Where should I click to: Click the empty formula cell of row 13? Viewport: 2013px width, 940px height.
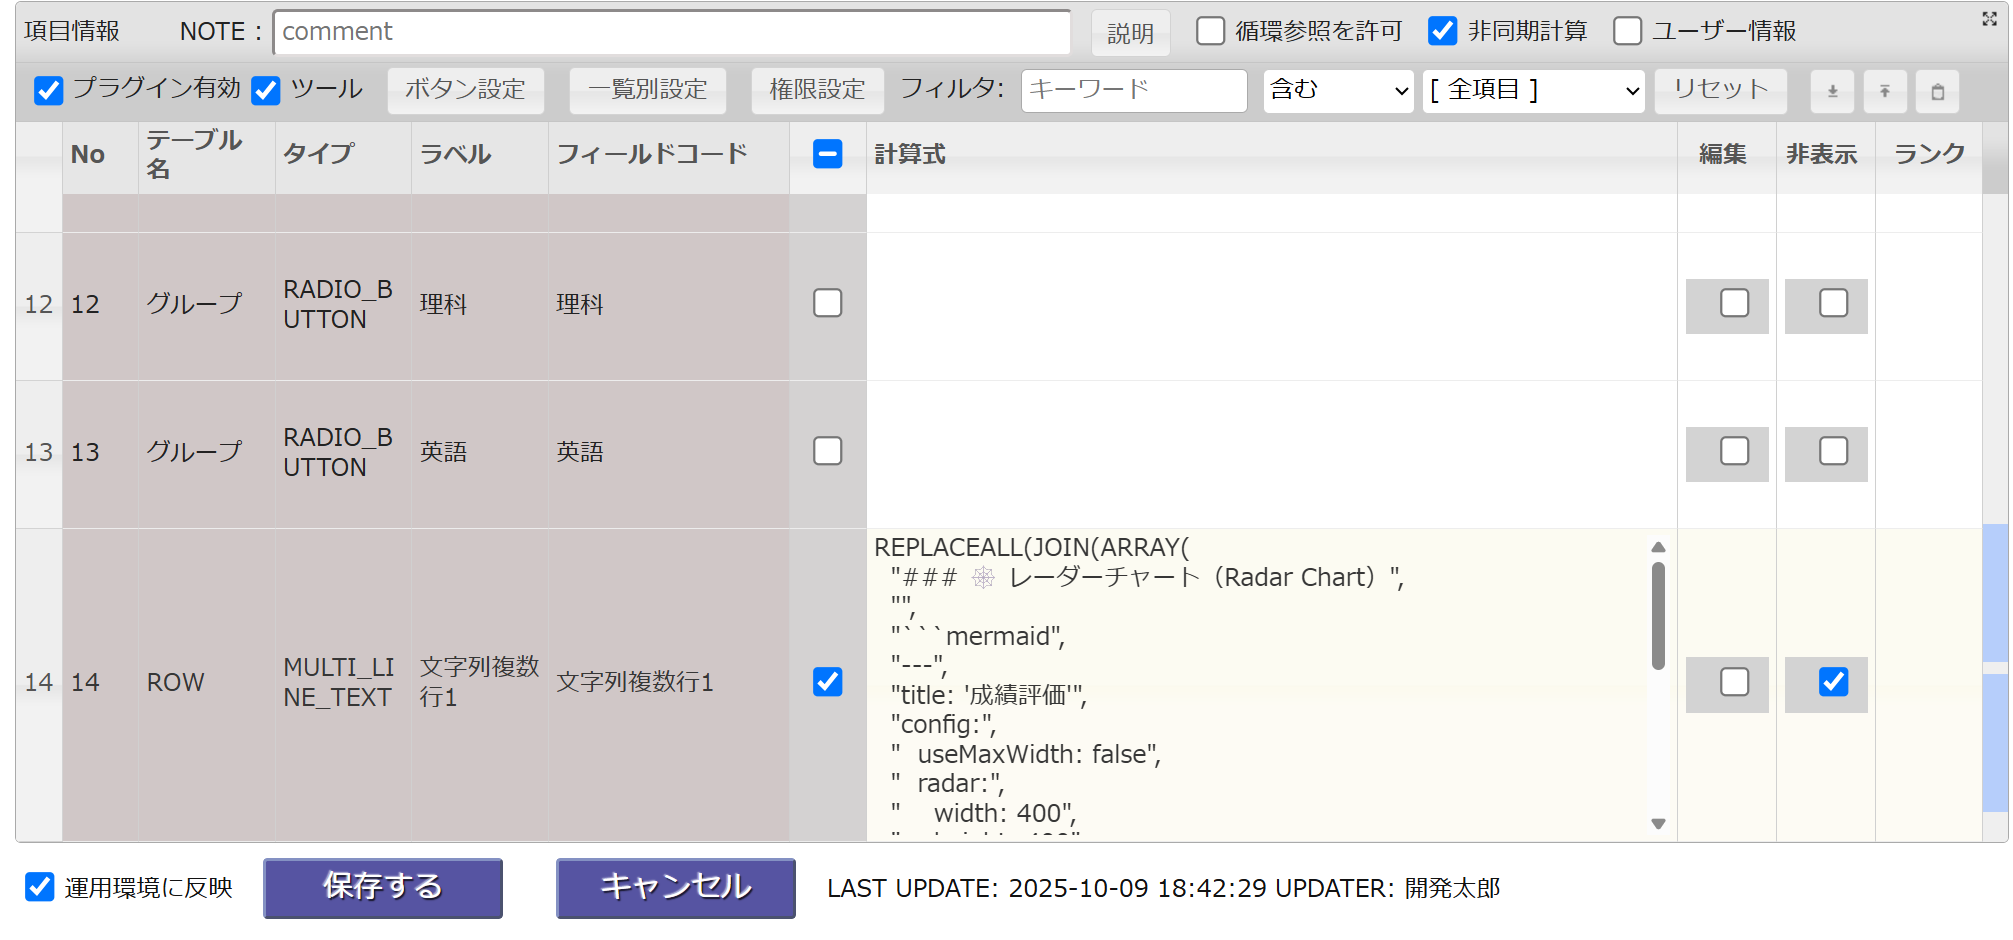pos(1271,454)
